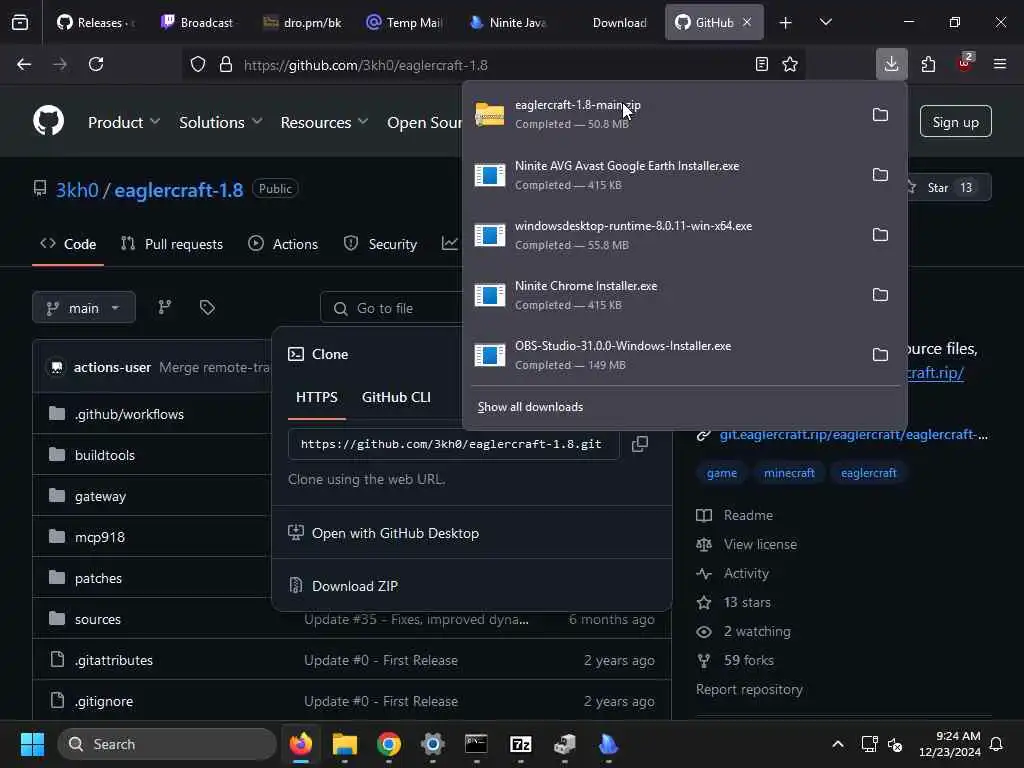This screenshot has height=768, width=1024.
Task: Show Ninite Chrome Installer in folder
Action: 880,295
